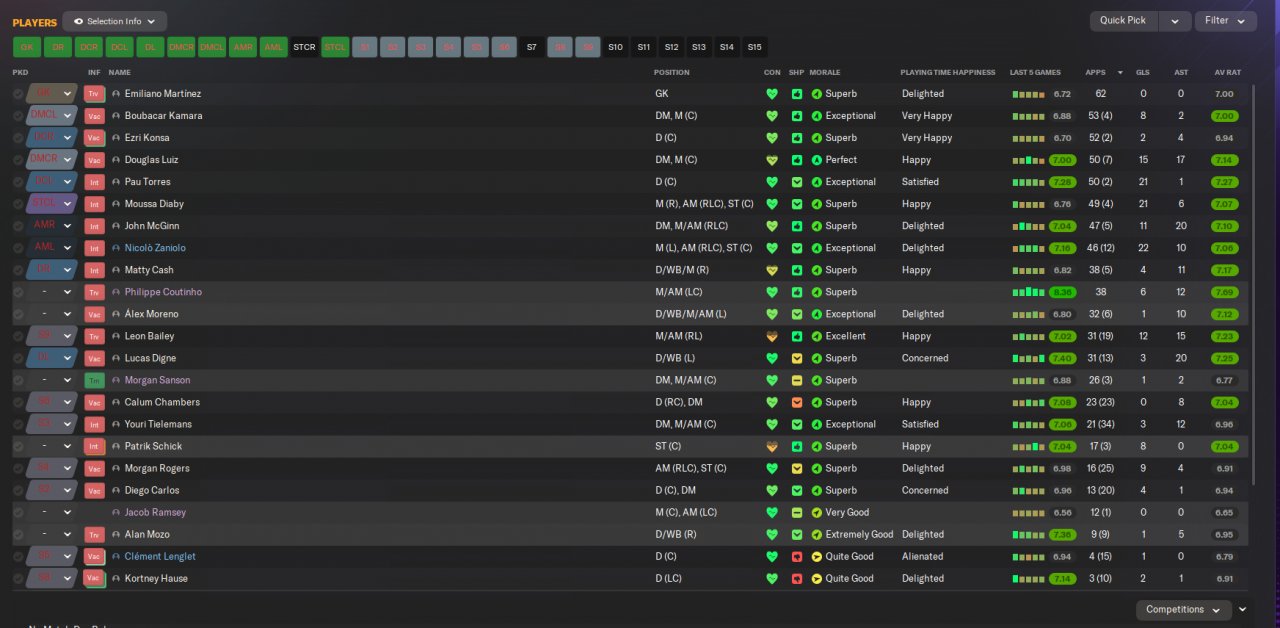Click Philippe Coutinho's last 5 games form bars
This screenshot has width=1280, height=628.
pos(1029,292)
